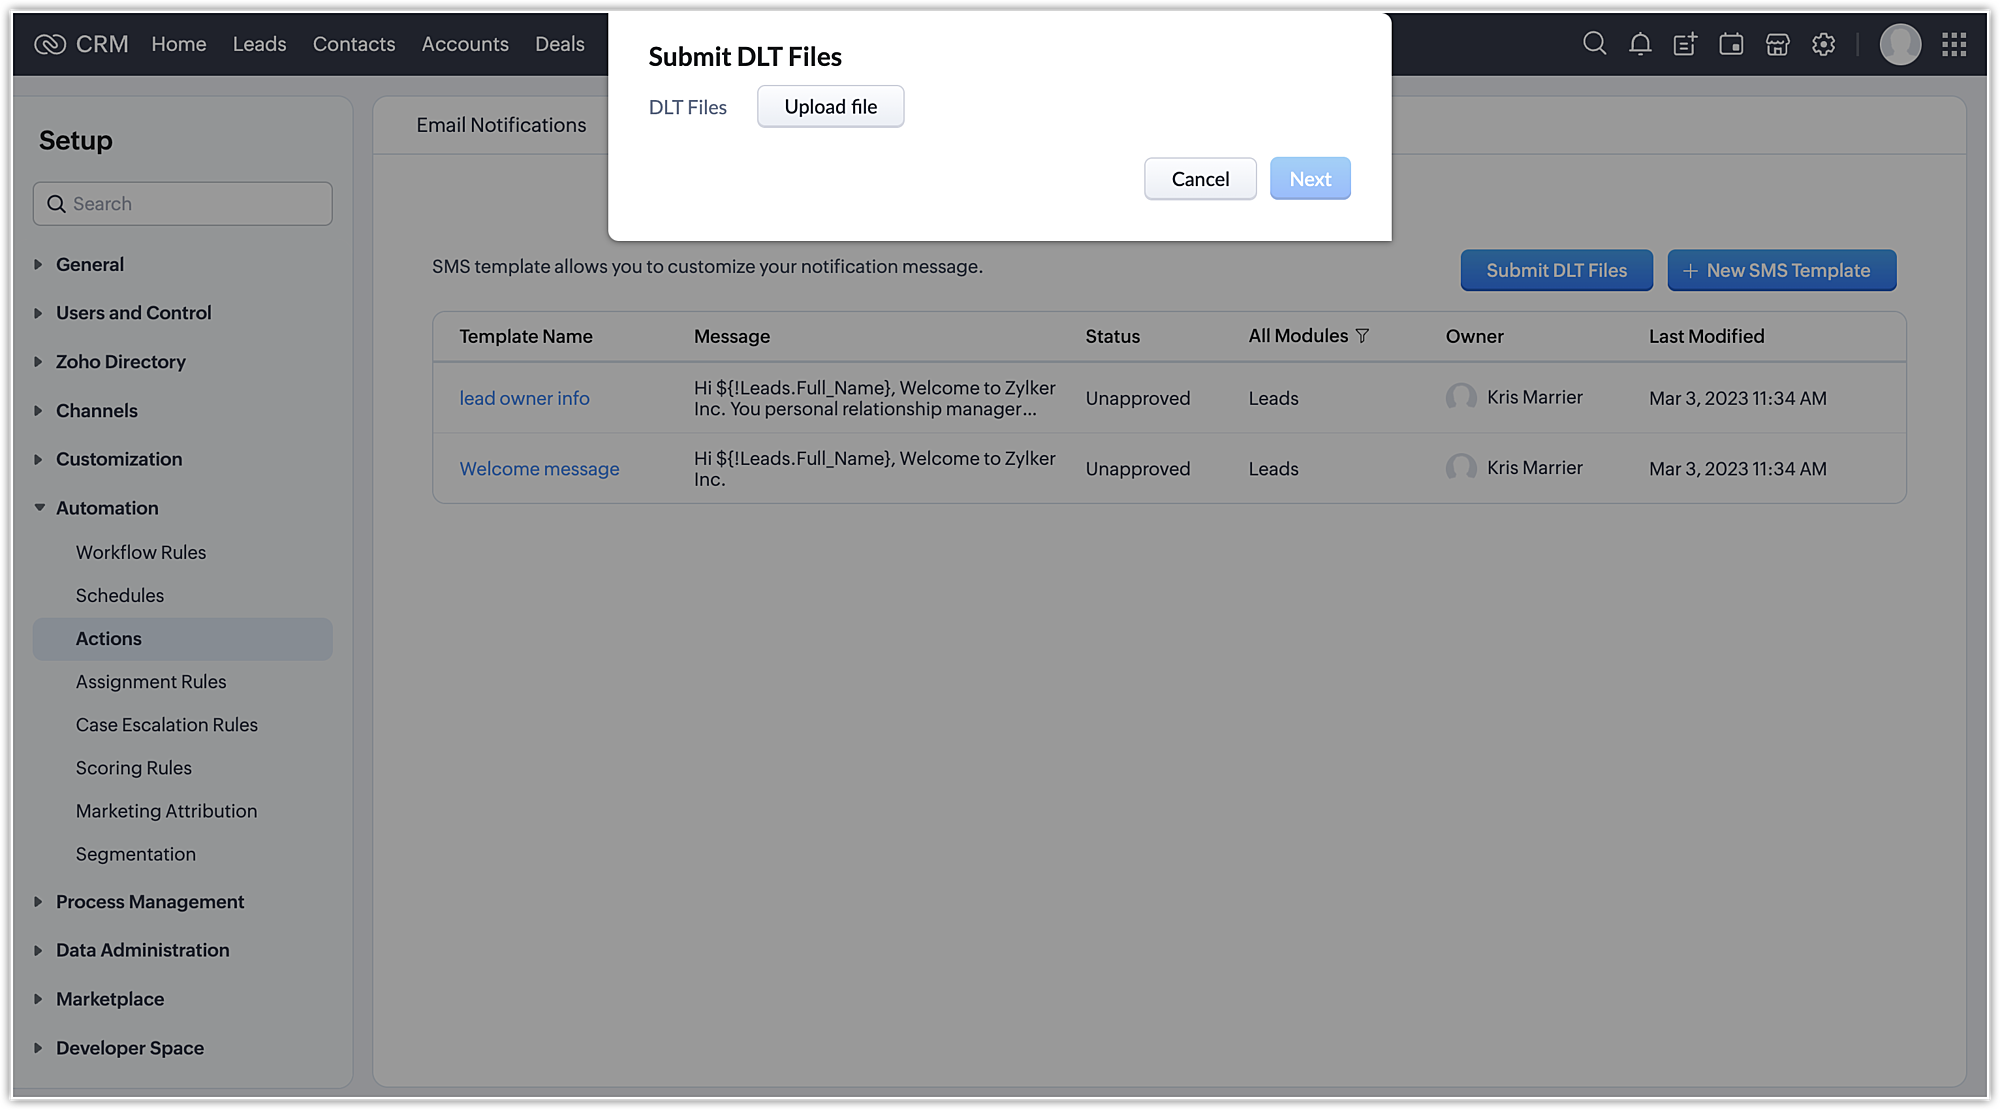Viewport: 2000px width, 1110px height.
Task: Open the Contacts tab
Action: tap(353, 44)
